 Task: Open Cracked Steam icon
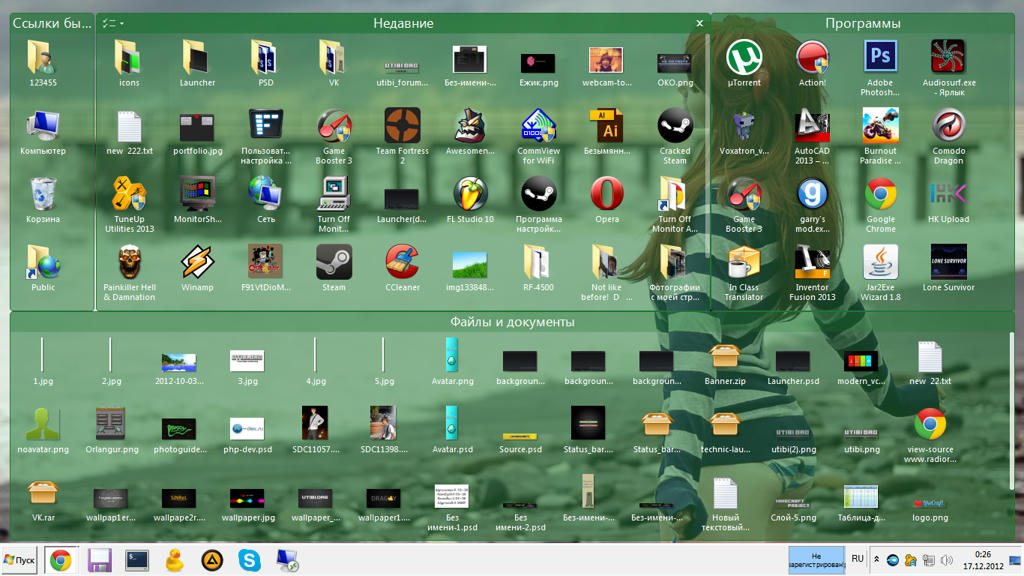(675, 136)
